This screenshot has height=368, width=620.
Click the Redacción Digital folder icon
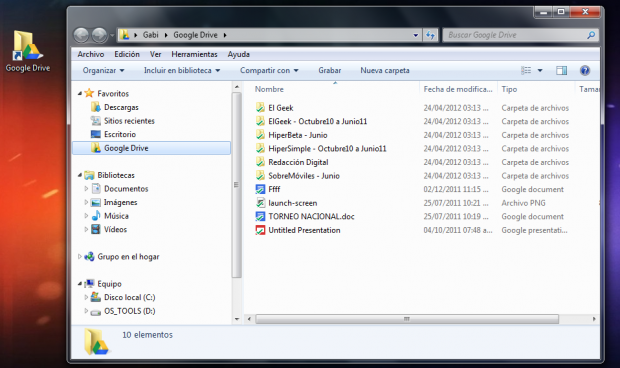pos(260,162)
